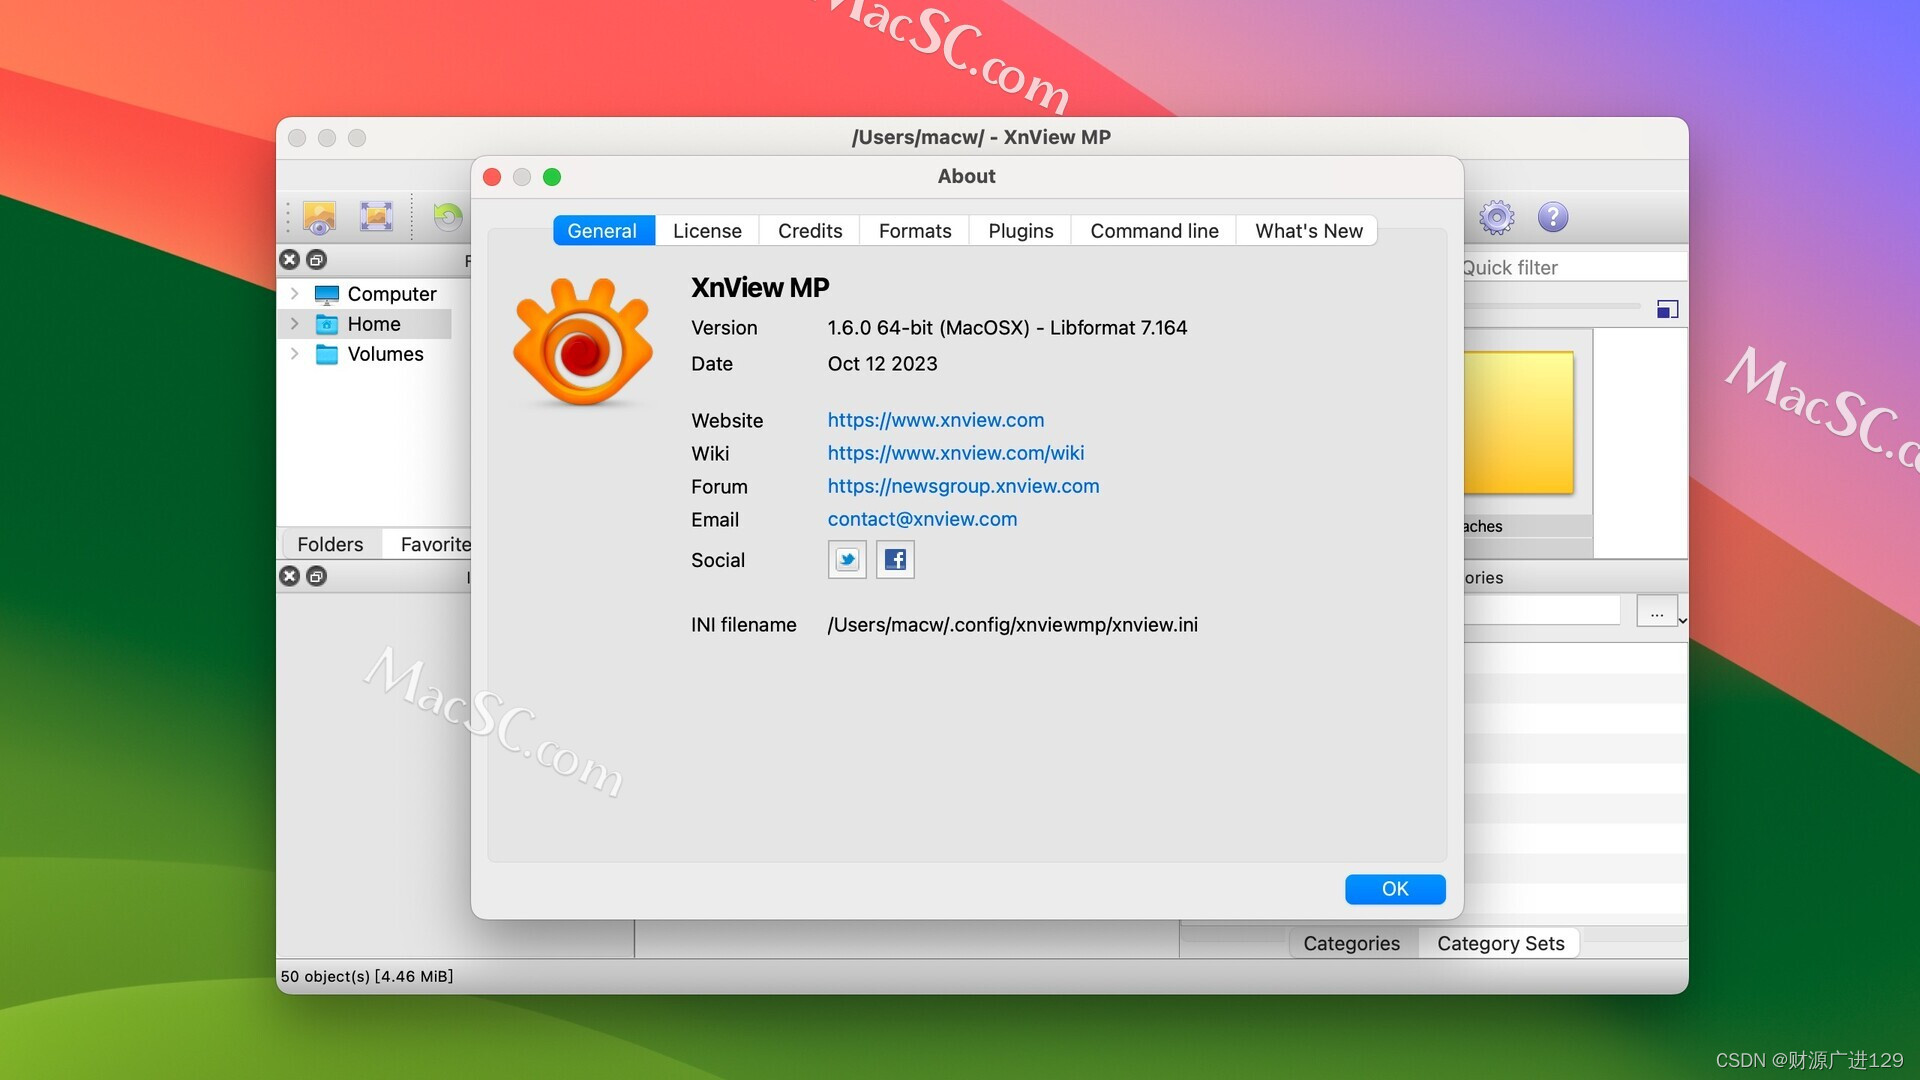Open the Facebook social icon
Image resolution: width=1920 pixels, height=1080 pixels.
point(895,559)
